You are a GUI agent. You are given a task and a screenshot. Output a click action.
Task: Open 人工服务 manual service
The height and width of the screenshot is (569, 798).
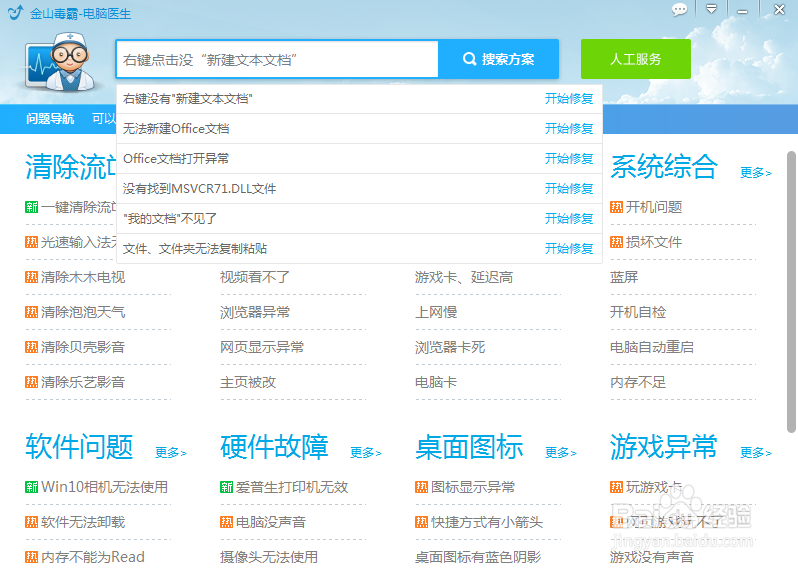636,59
